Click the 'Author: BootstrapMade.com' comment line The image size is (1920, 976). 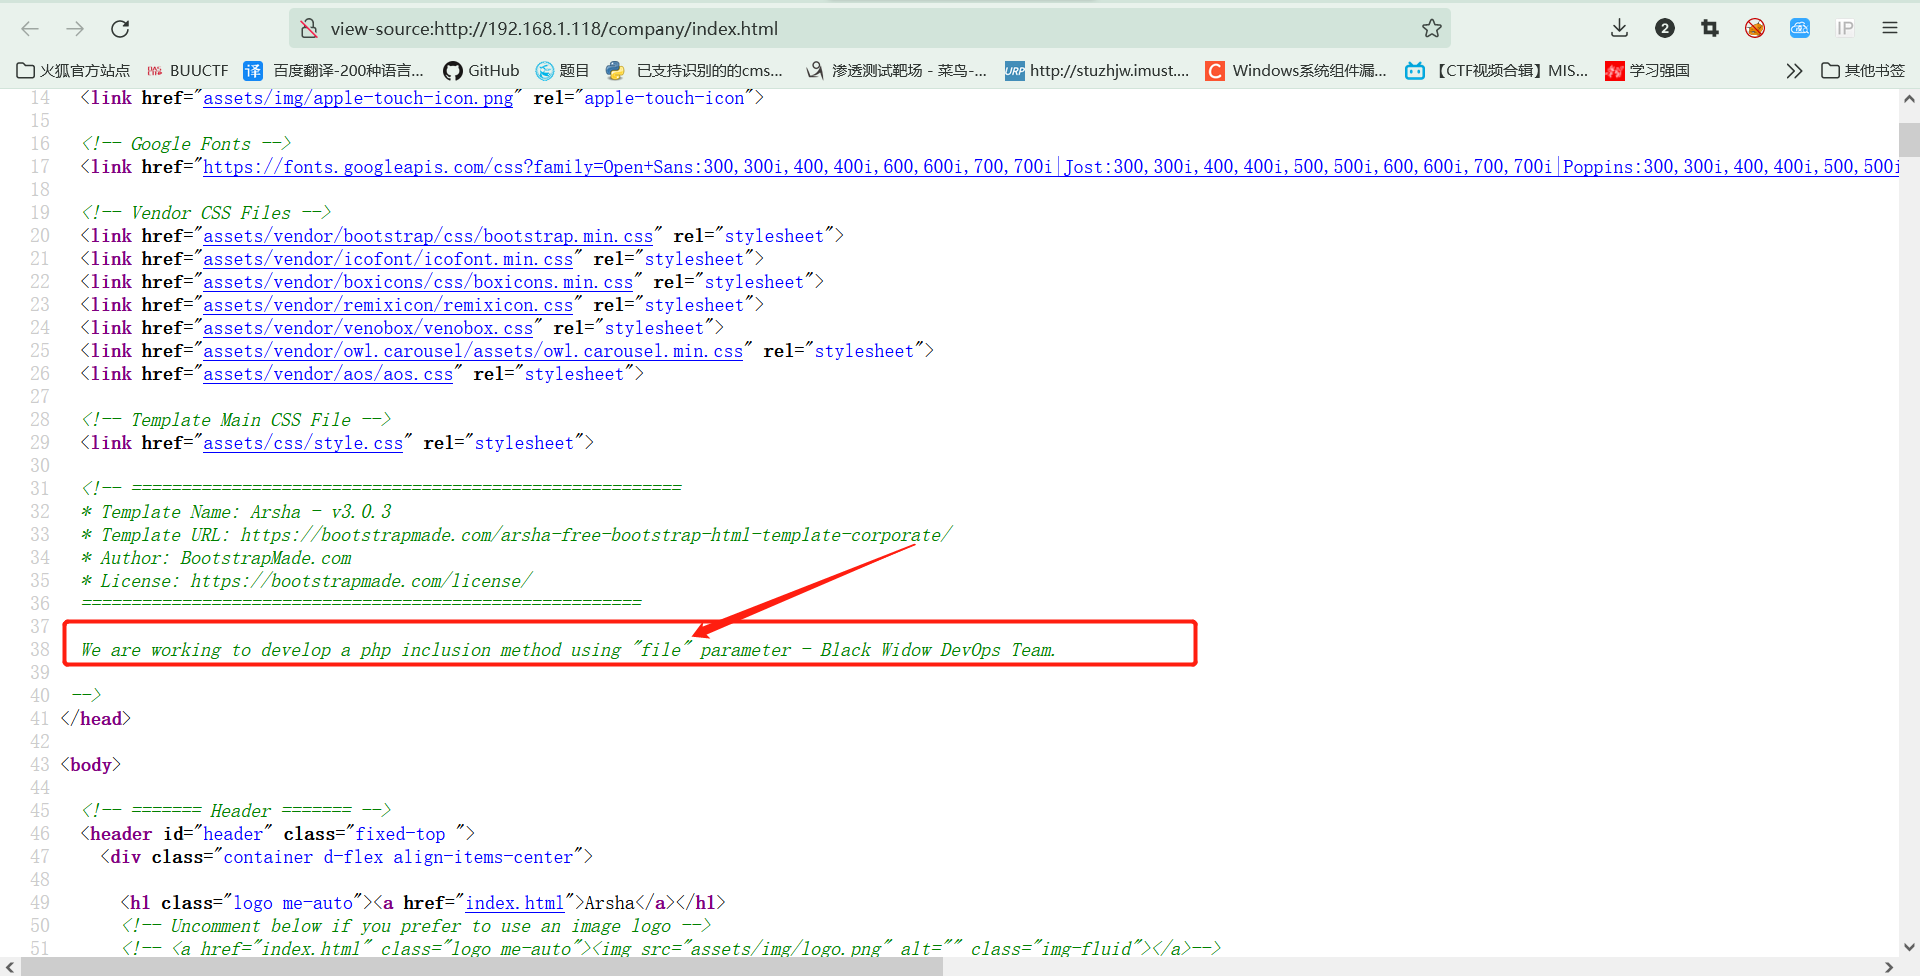coord(217,558)
